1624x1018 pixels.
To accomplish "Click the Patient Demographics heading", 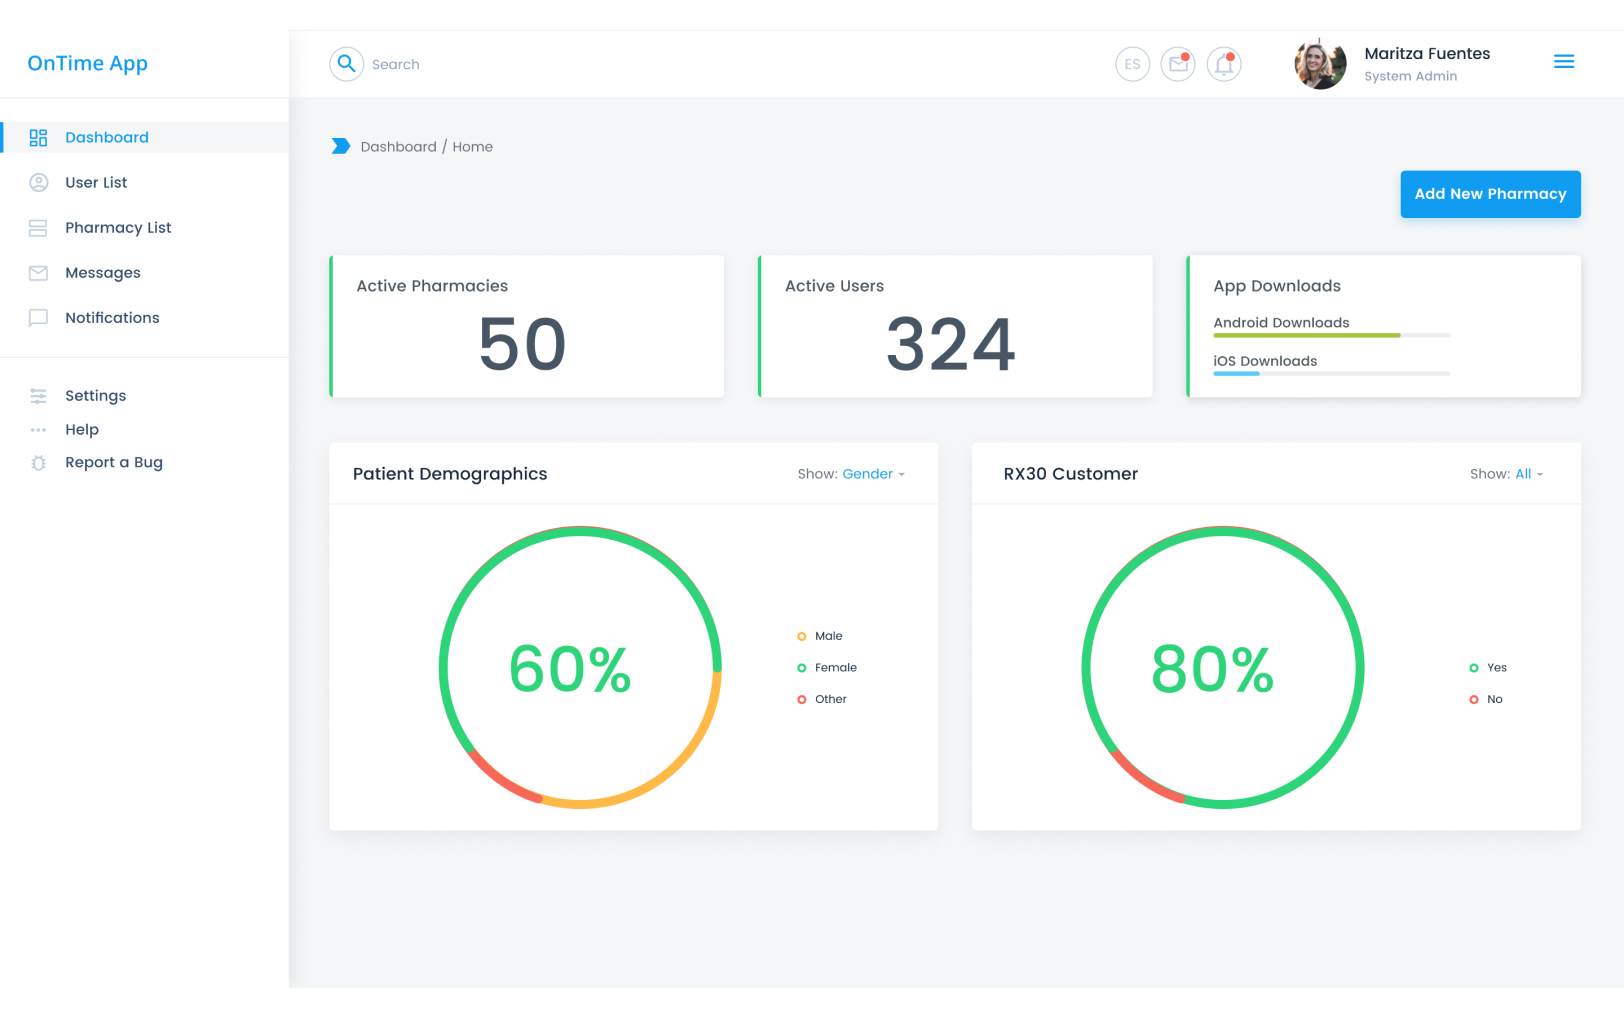I will (x=450, y=474).
